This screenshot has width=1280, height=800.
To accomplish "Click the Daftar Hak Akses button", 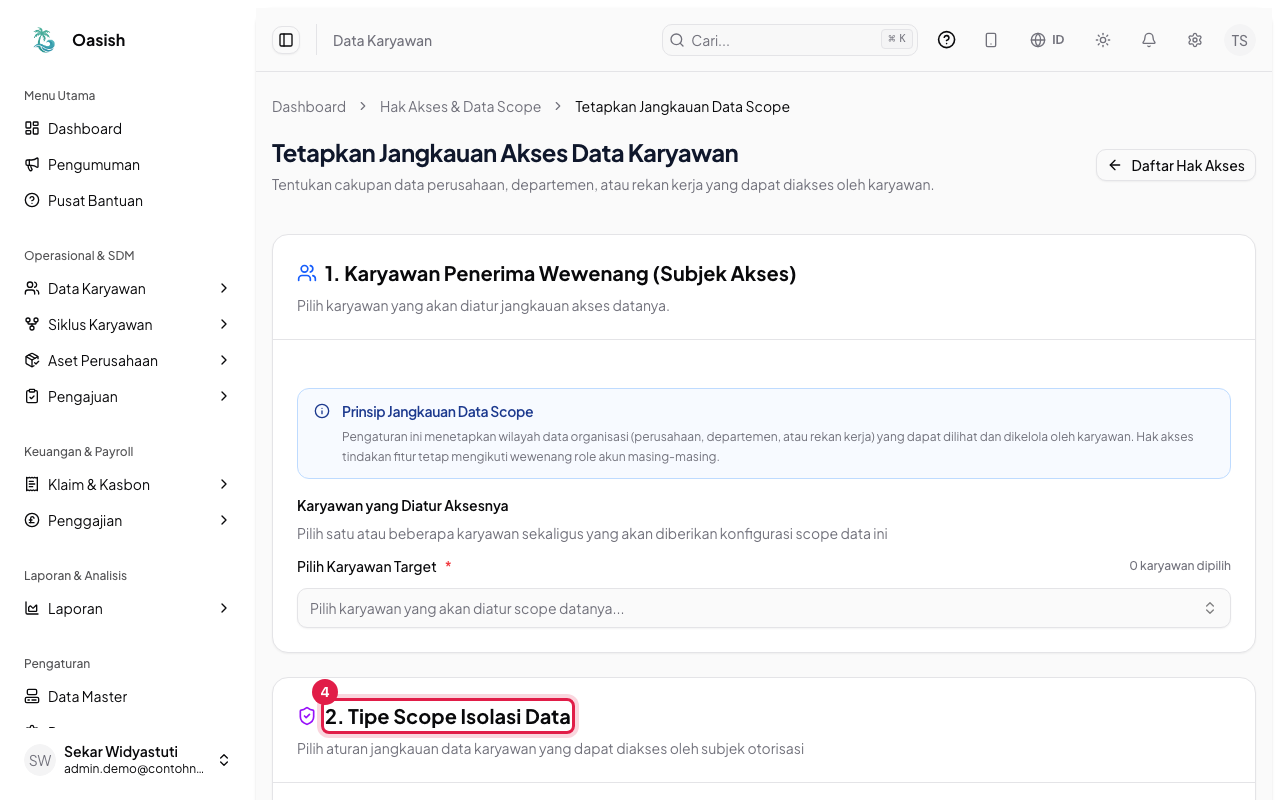I will click(1176, 165).
